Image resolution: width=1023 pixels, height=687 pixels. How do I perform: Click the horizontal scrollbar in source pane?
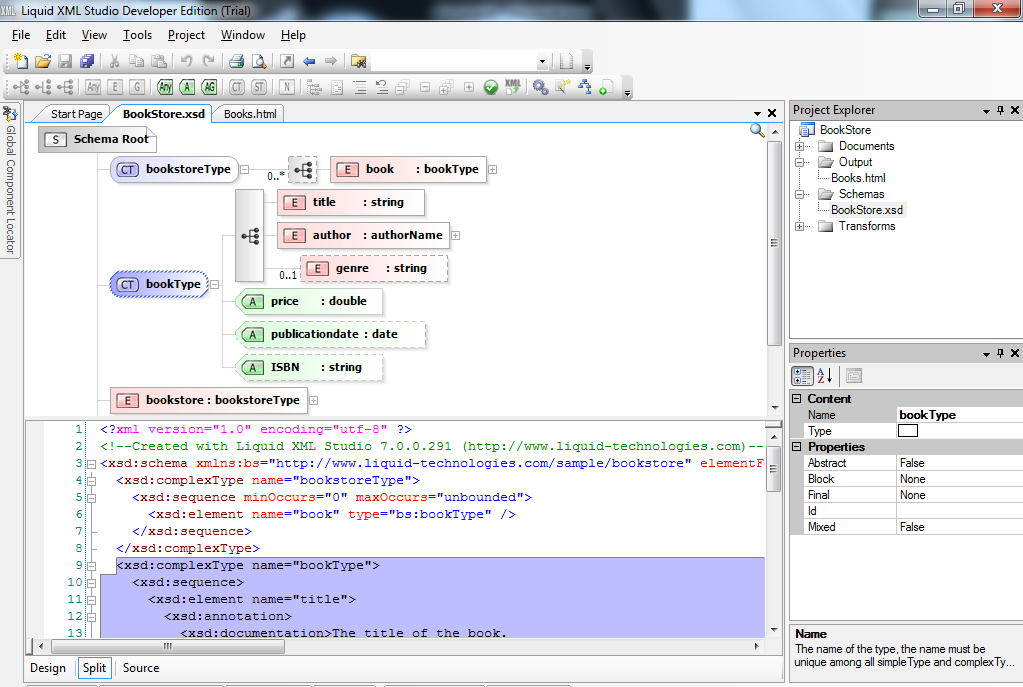click(168, 647)
